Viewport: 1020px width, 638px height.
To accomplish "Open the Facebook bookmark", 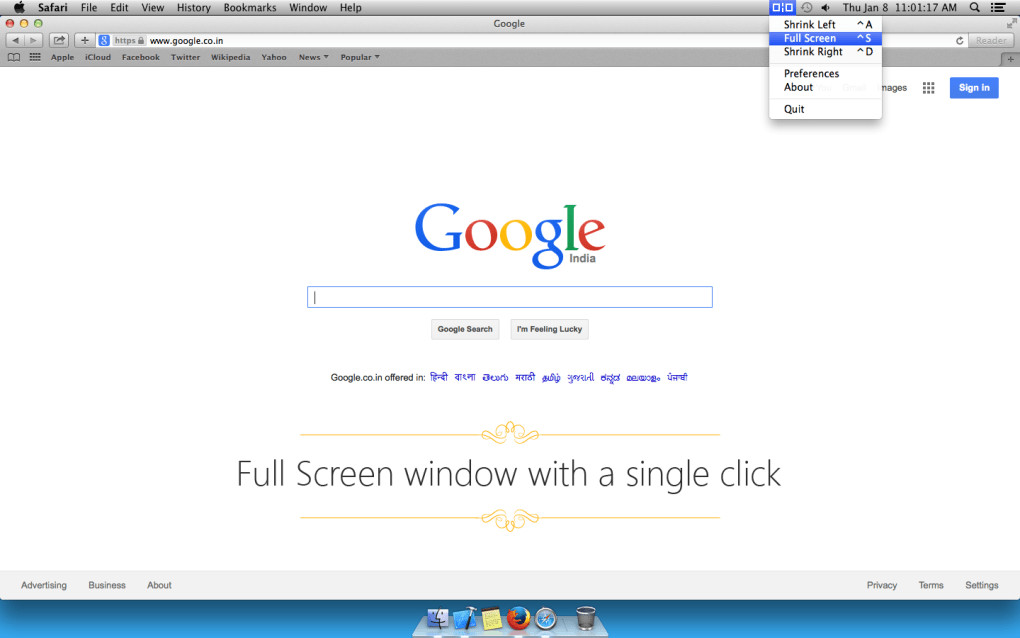I will 141,57.
